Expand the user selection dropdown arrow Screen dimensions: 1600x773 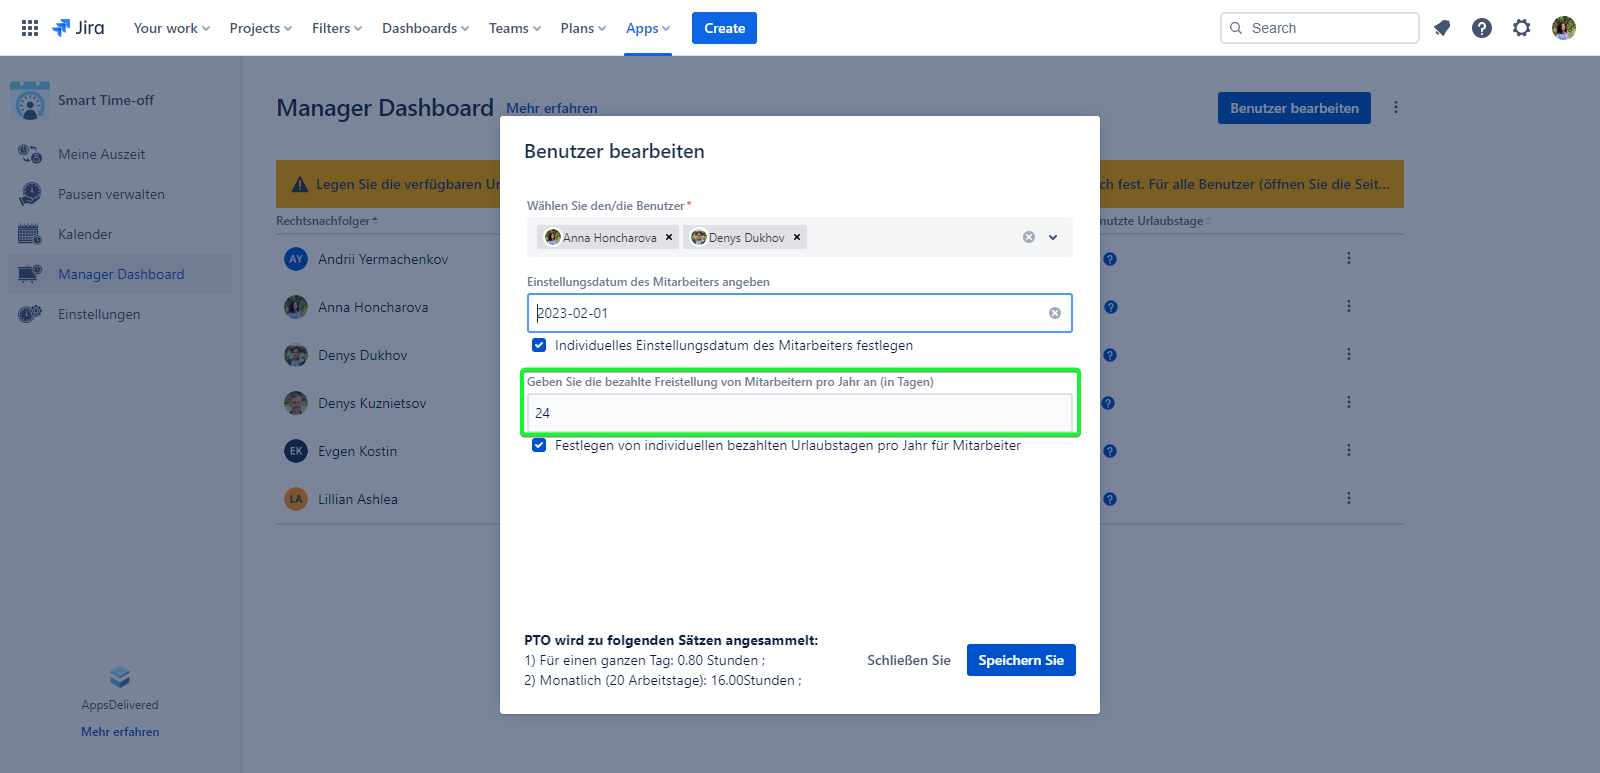[1053, 237]
